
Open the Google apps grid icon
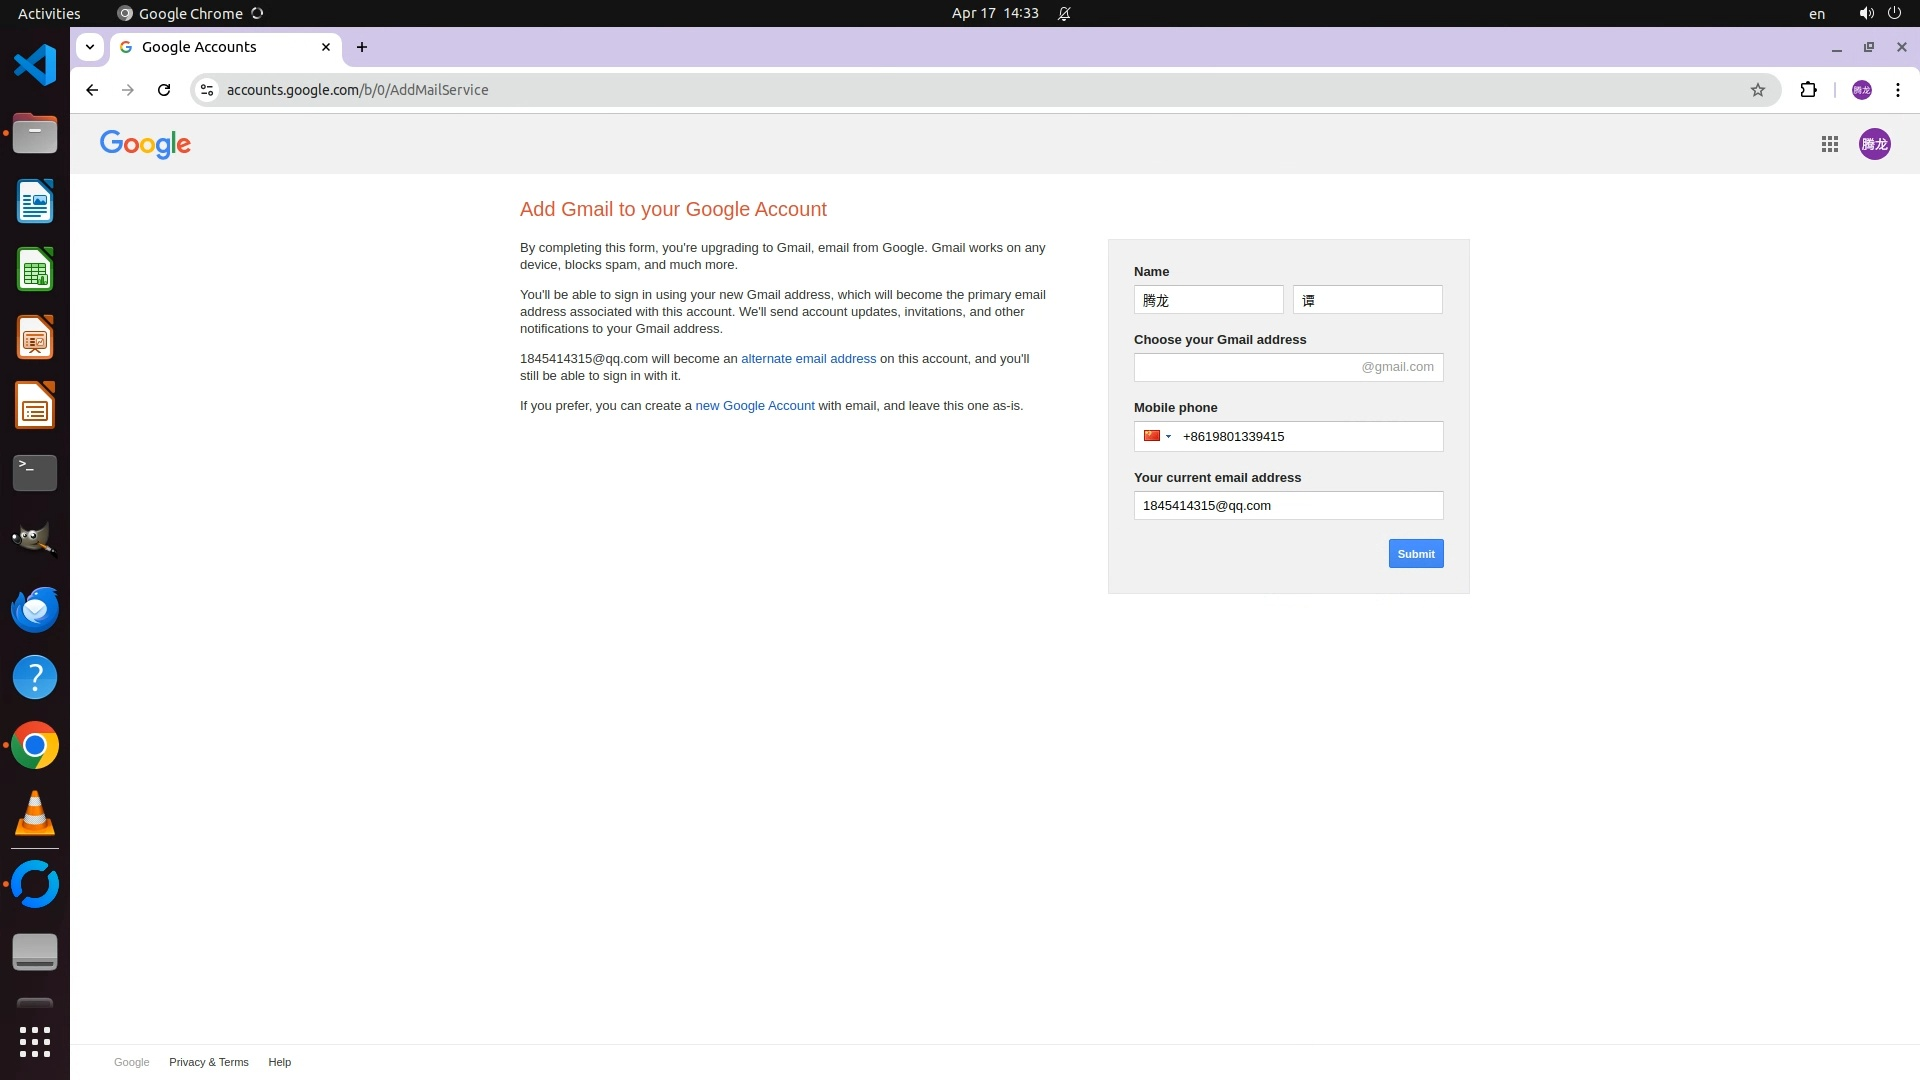[1829, 144]
